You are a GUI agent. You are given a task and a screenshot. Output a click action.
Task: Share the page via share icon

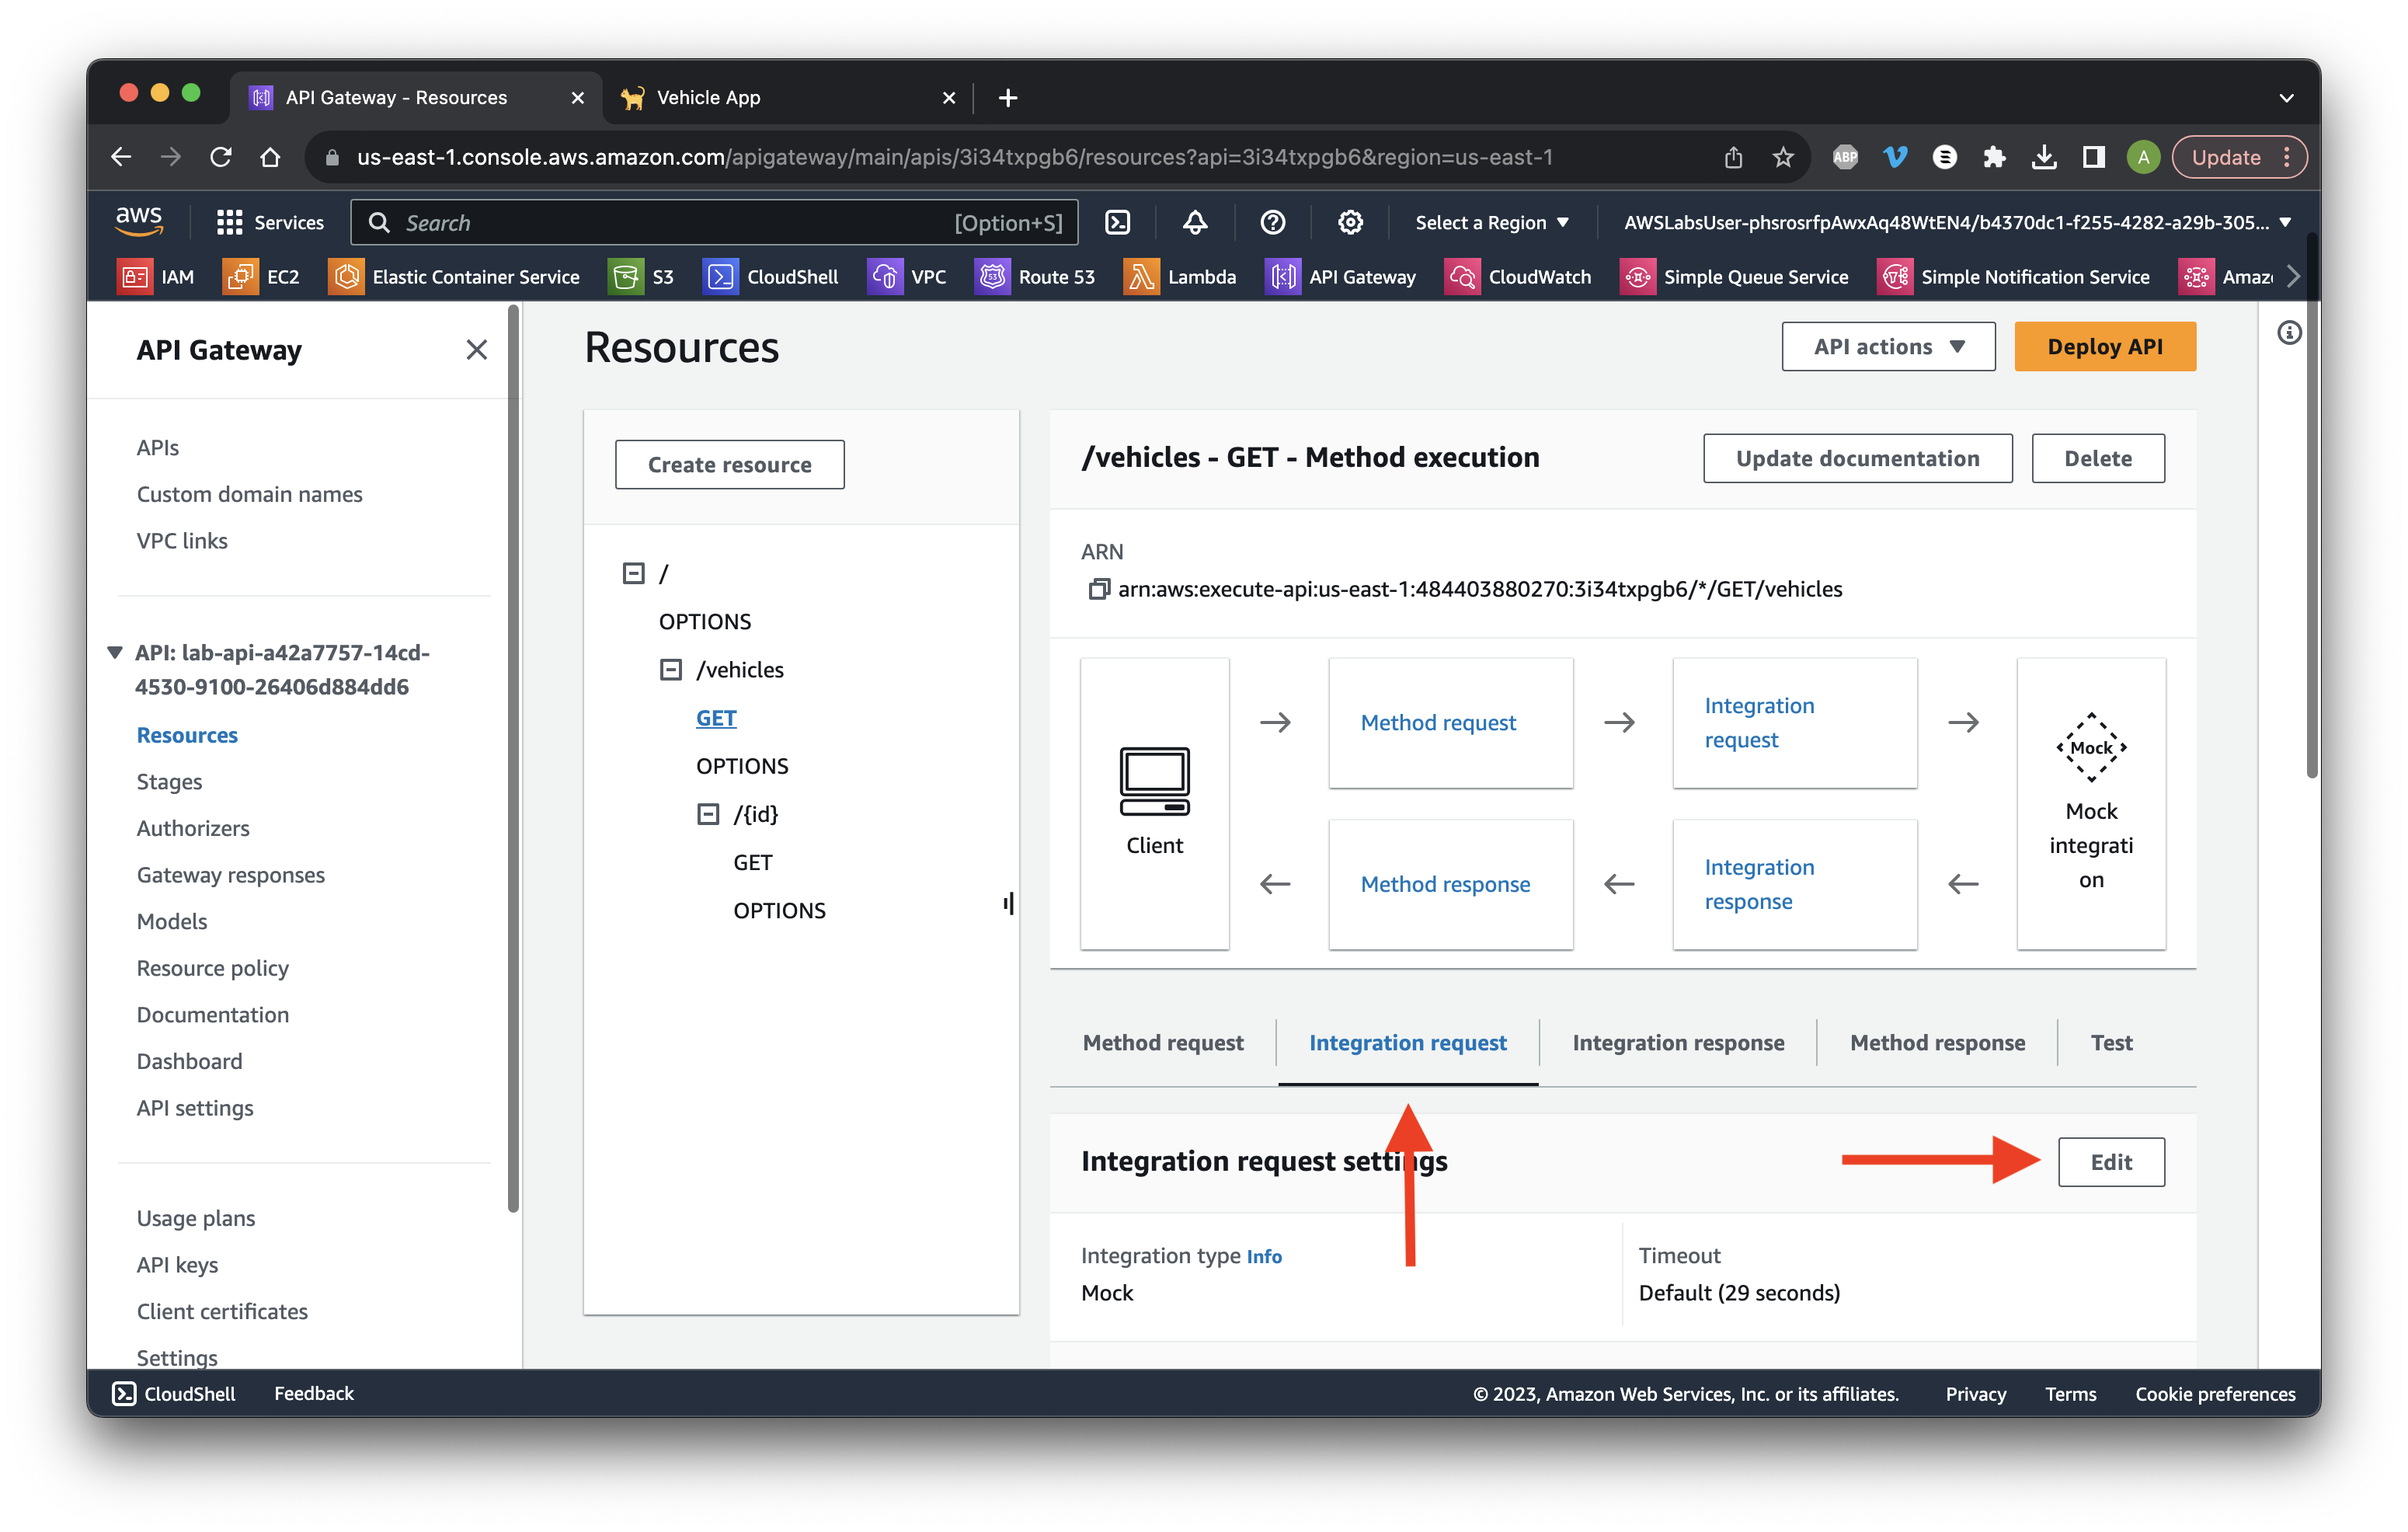[1733, 157]
